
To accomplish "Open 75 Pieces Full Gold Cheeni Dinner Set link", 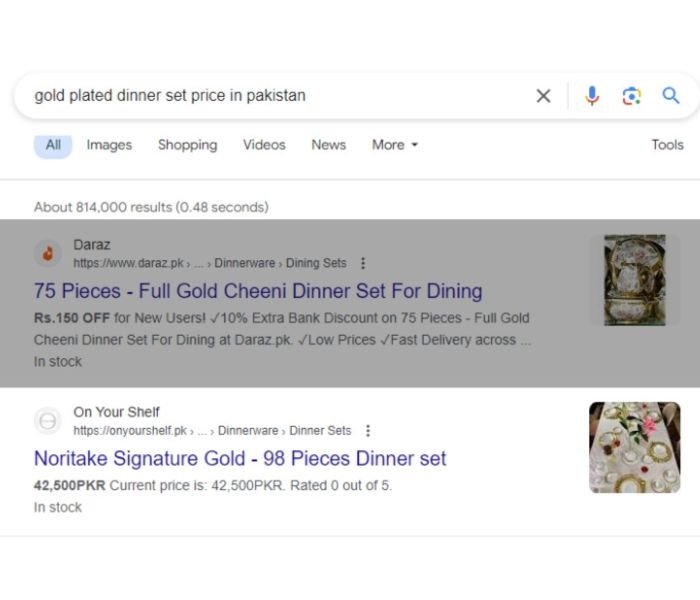I will coord(258,291).
